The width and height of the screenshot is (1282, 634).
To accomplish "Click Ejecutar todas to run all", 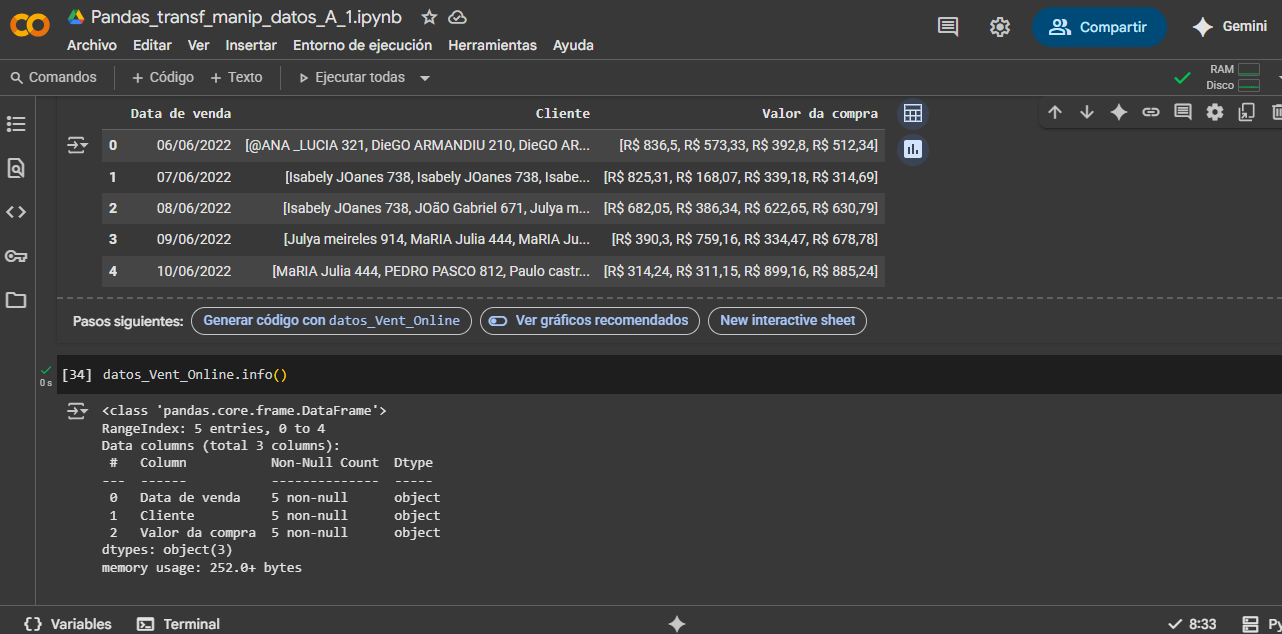I will pos(352,77).
